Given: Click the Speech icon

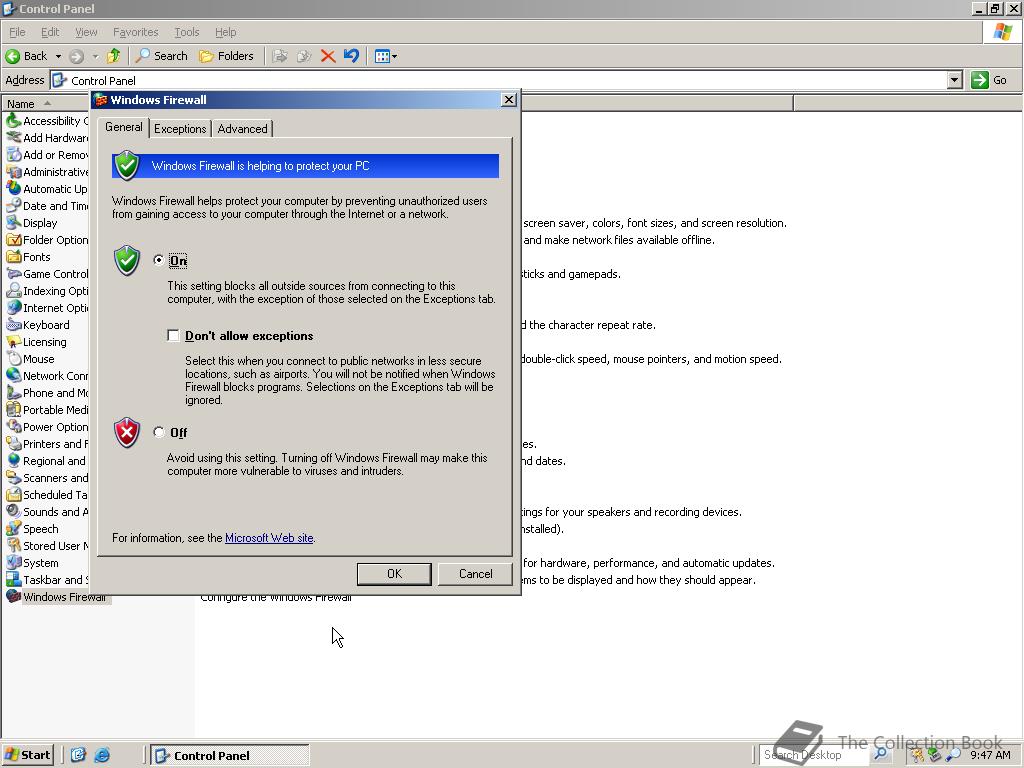Looking at the screenshot, I should coord(13,528).
